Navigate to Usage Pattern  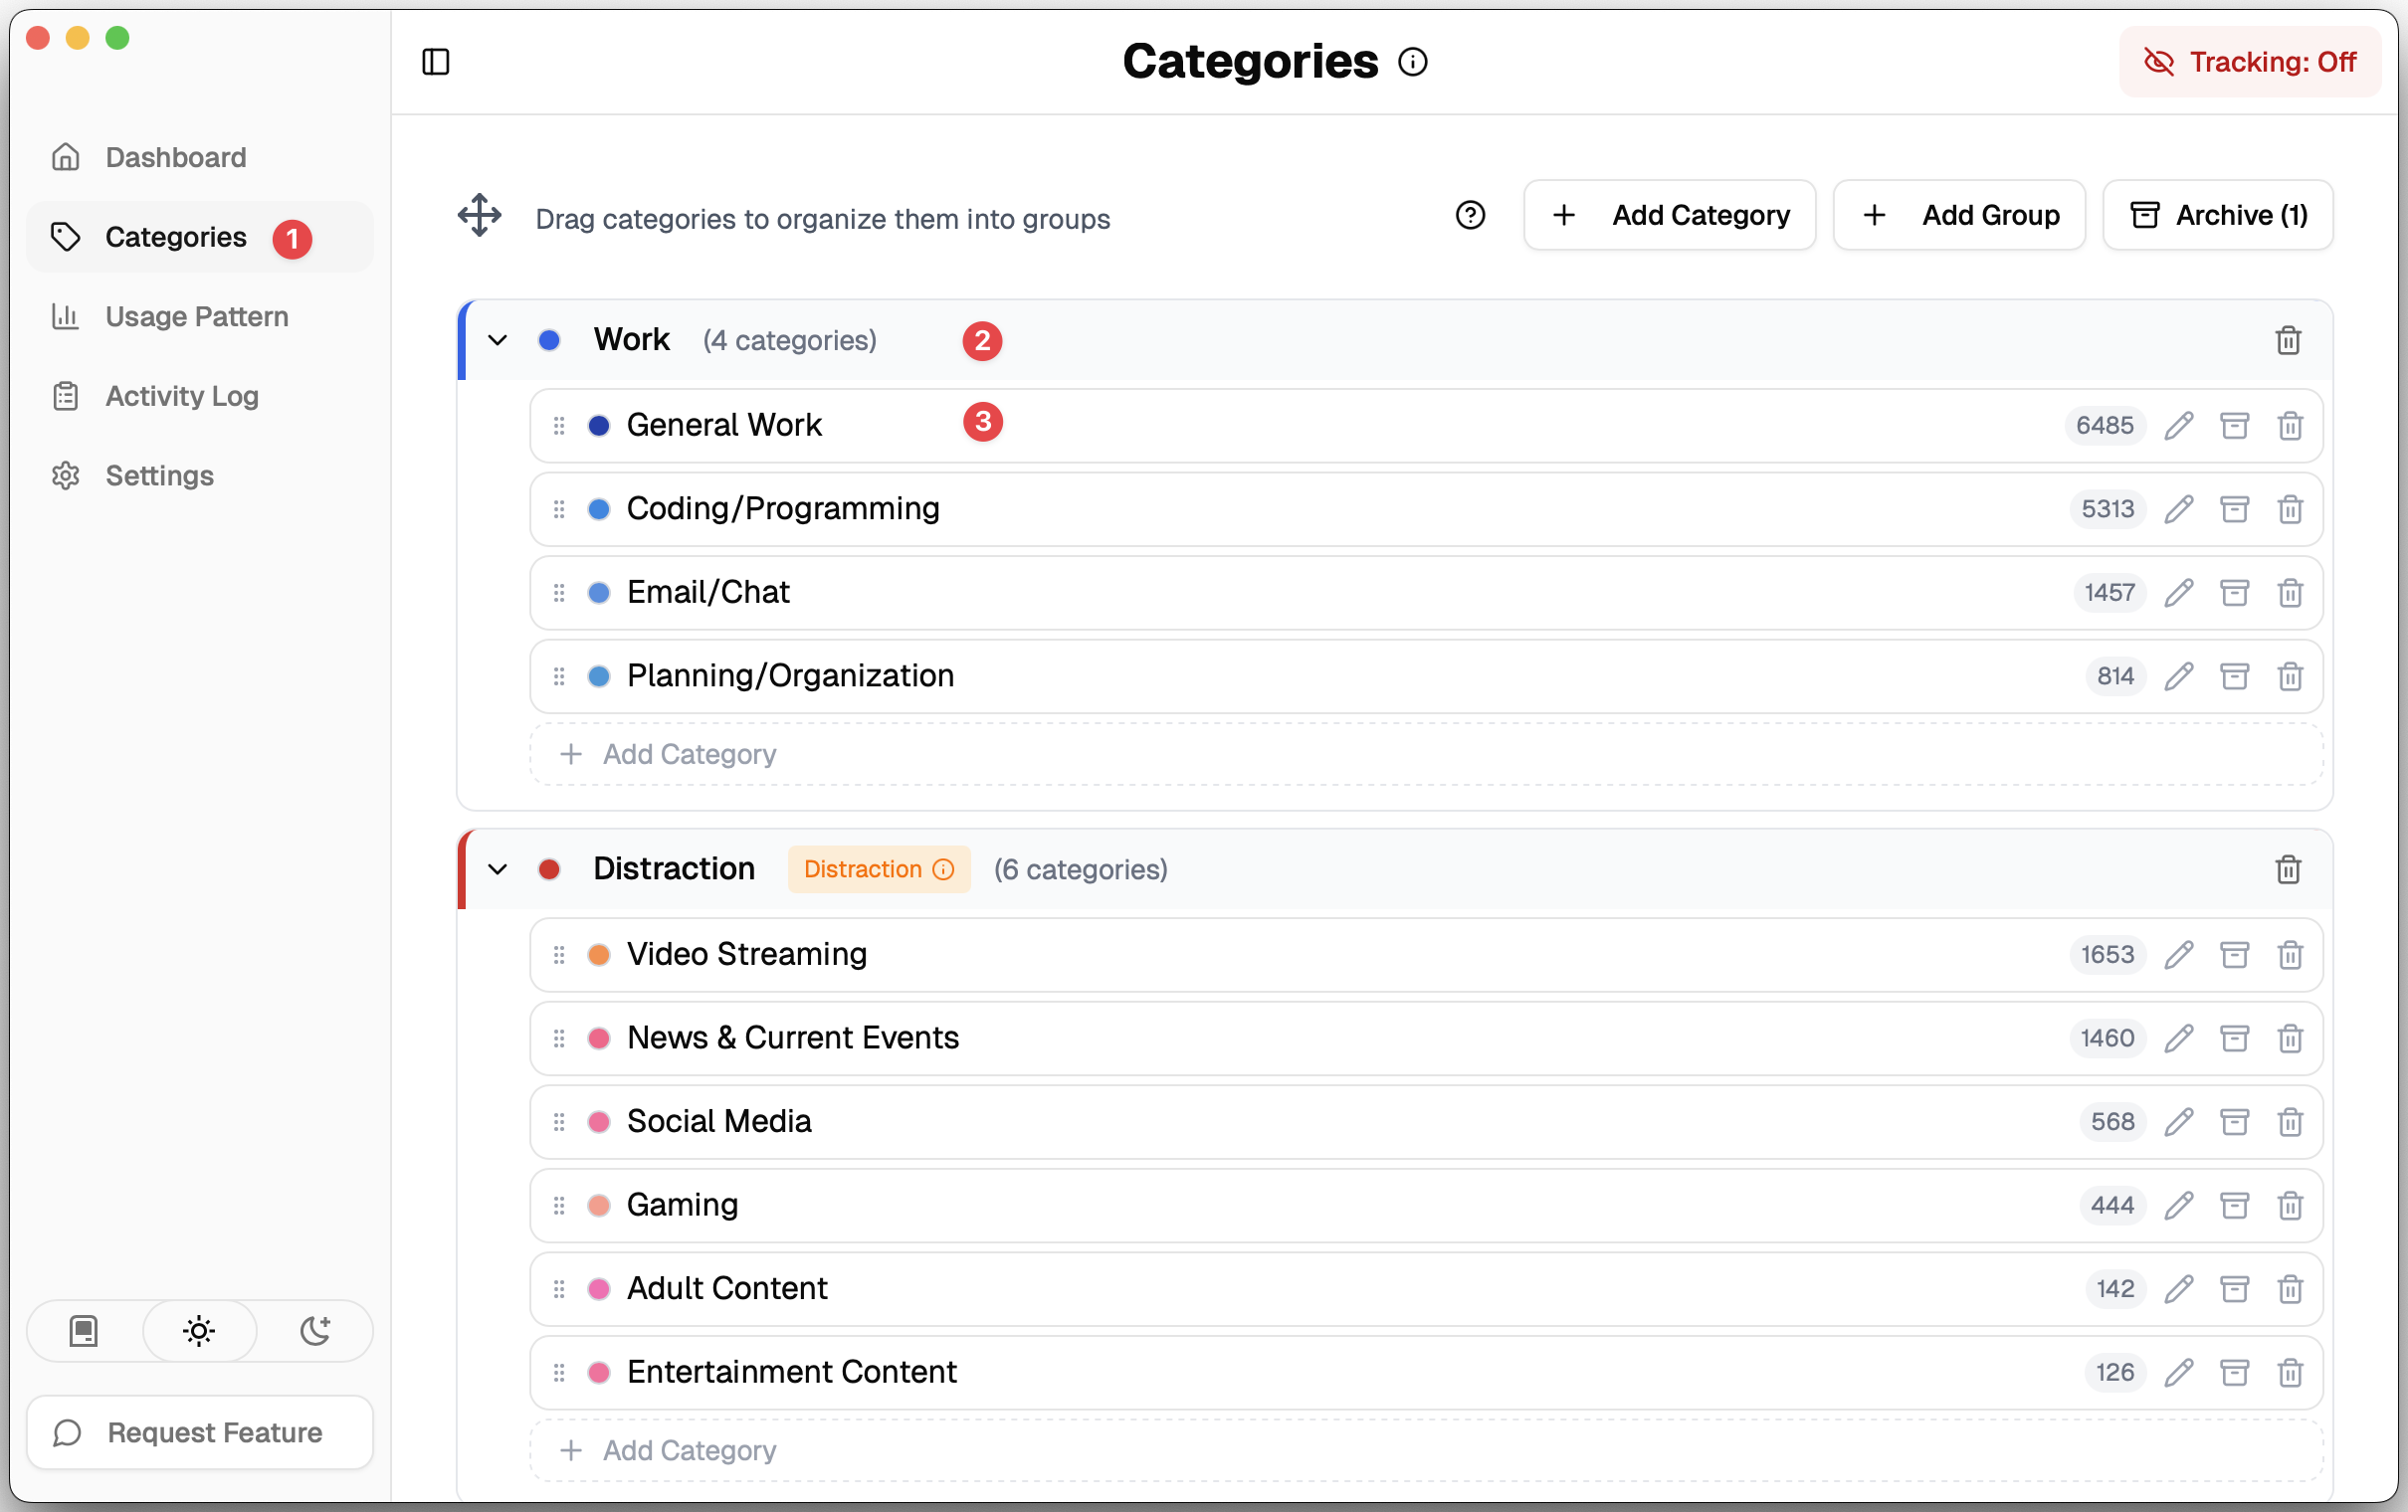196,316
